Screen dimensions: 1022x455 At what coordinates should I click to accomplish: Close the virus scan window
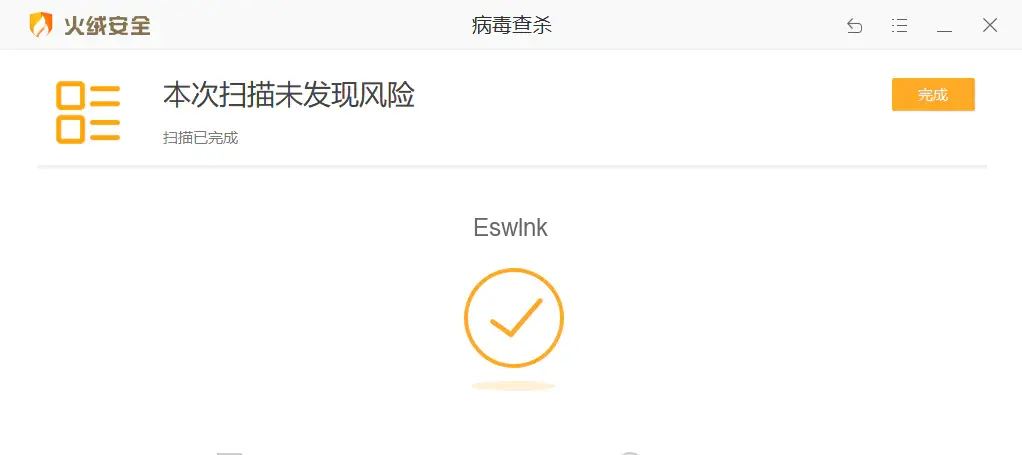tap(989, 25)
